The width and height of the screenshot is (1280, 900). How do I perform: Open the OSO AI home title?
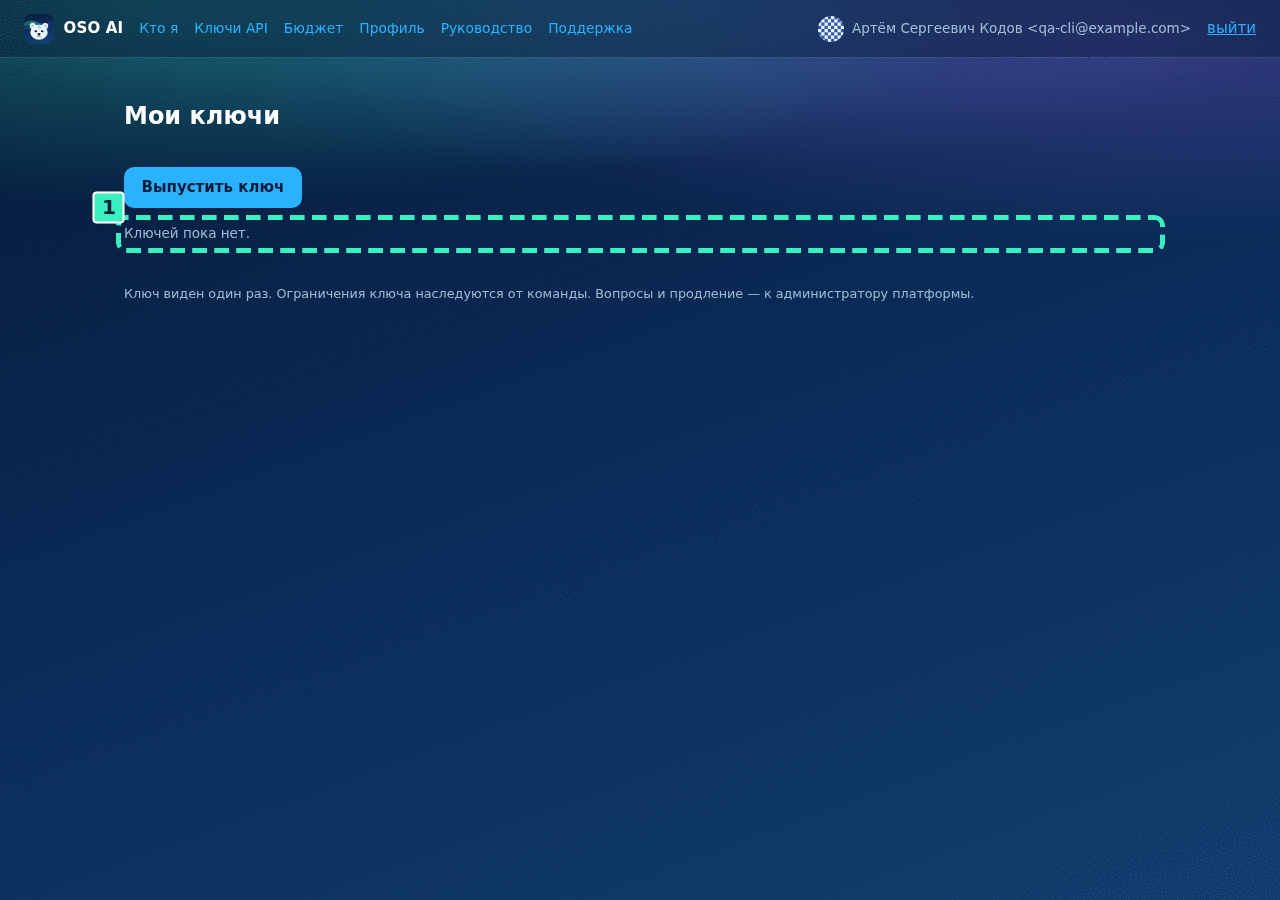tap(93, 28)
